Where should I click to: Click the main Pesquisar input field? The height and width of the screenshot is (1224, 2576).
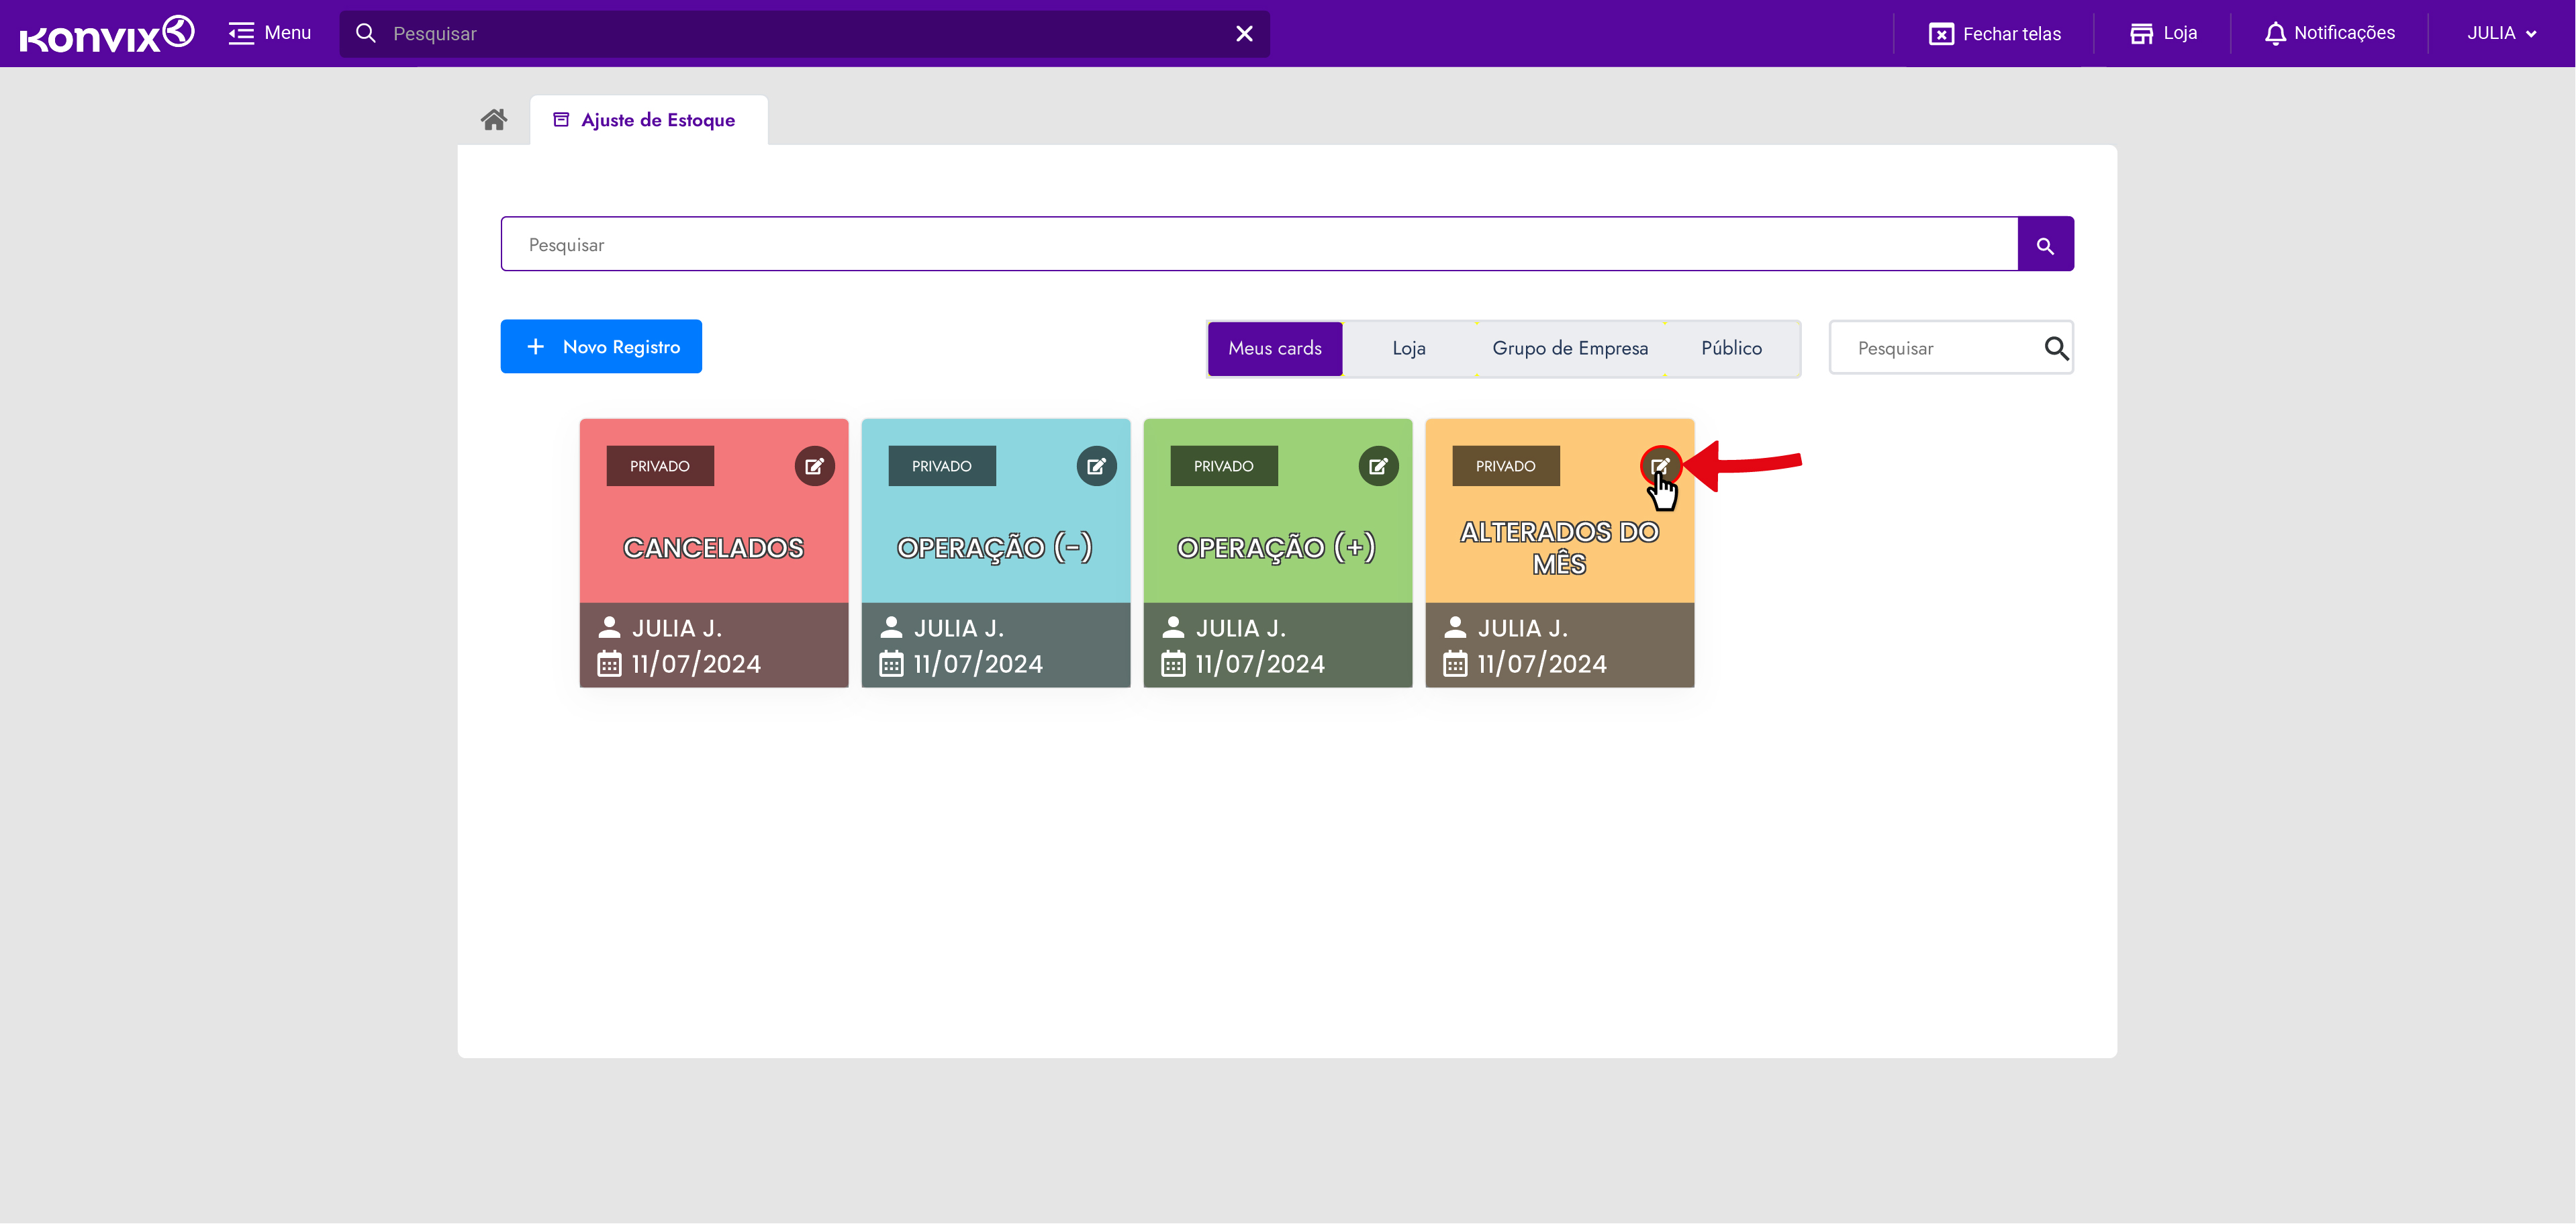(x=1258, y=245)
